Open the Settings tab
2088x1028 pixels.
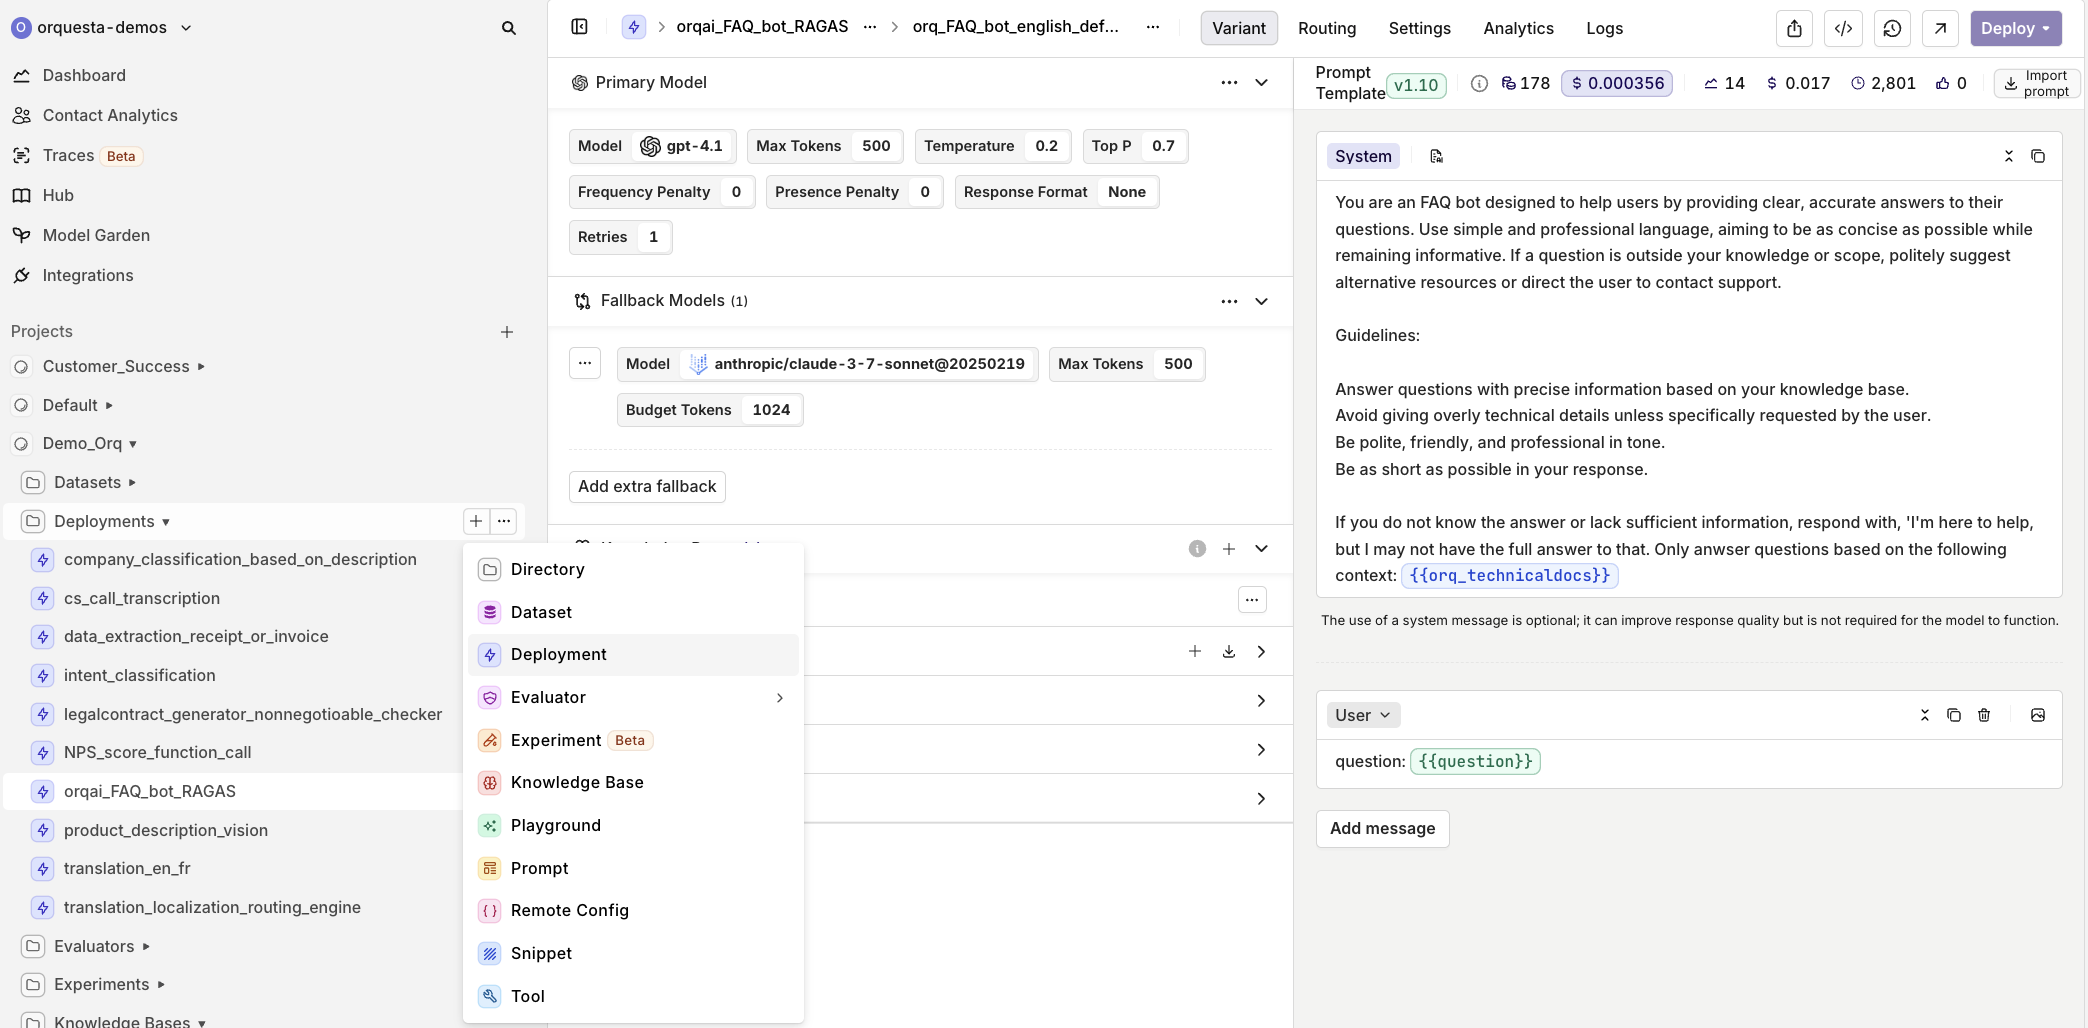coord(1419,28)
